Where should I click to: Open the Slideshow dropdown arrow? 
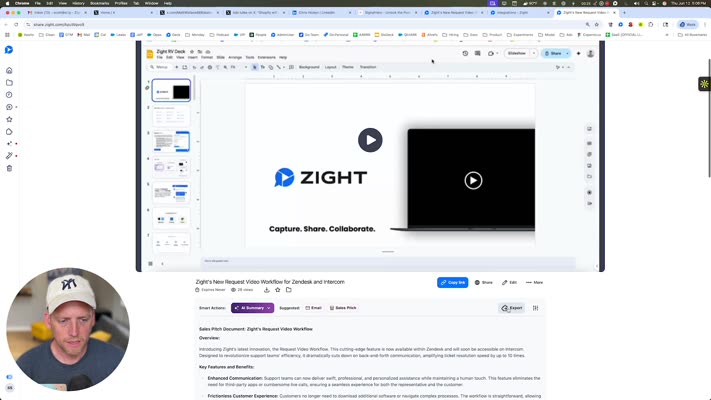[x=534, y=54]
